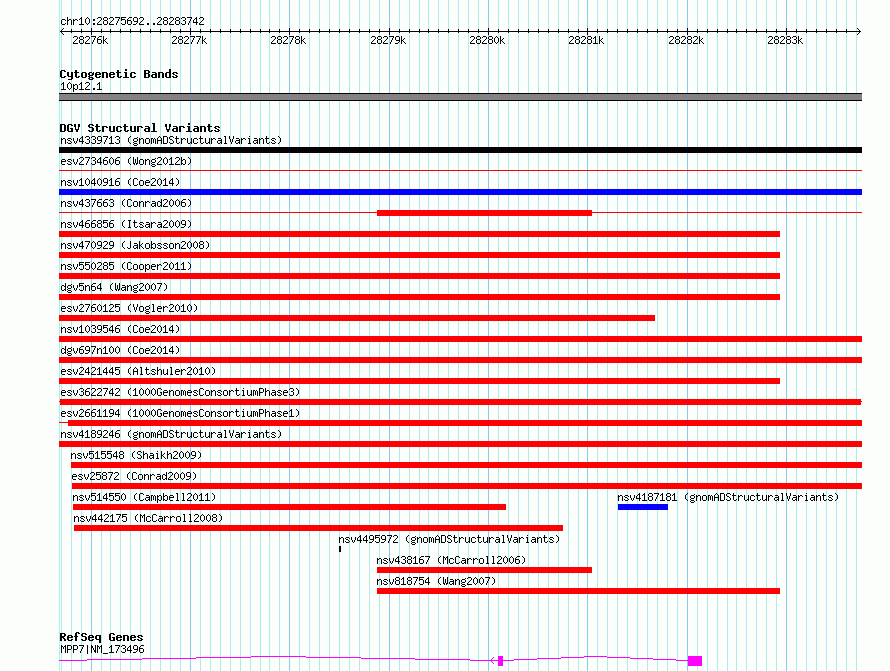Open variant nsv550285 (Cooper2011) label

coord(126,266)
